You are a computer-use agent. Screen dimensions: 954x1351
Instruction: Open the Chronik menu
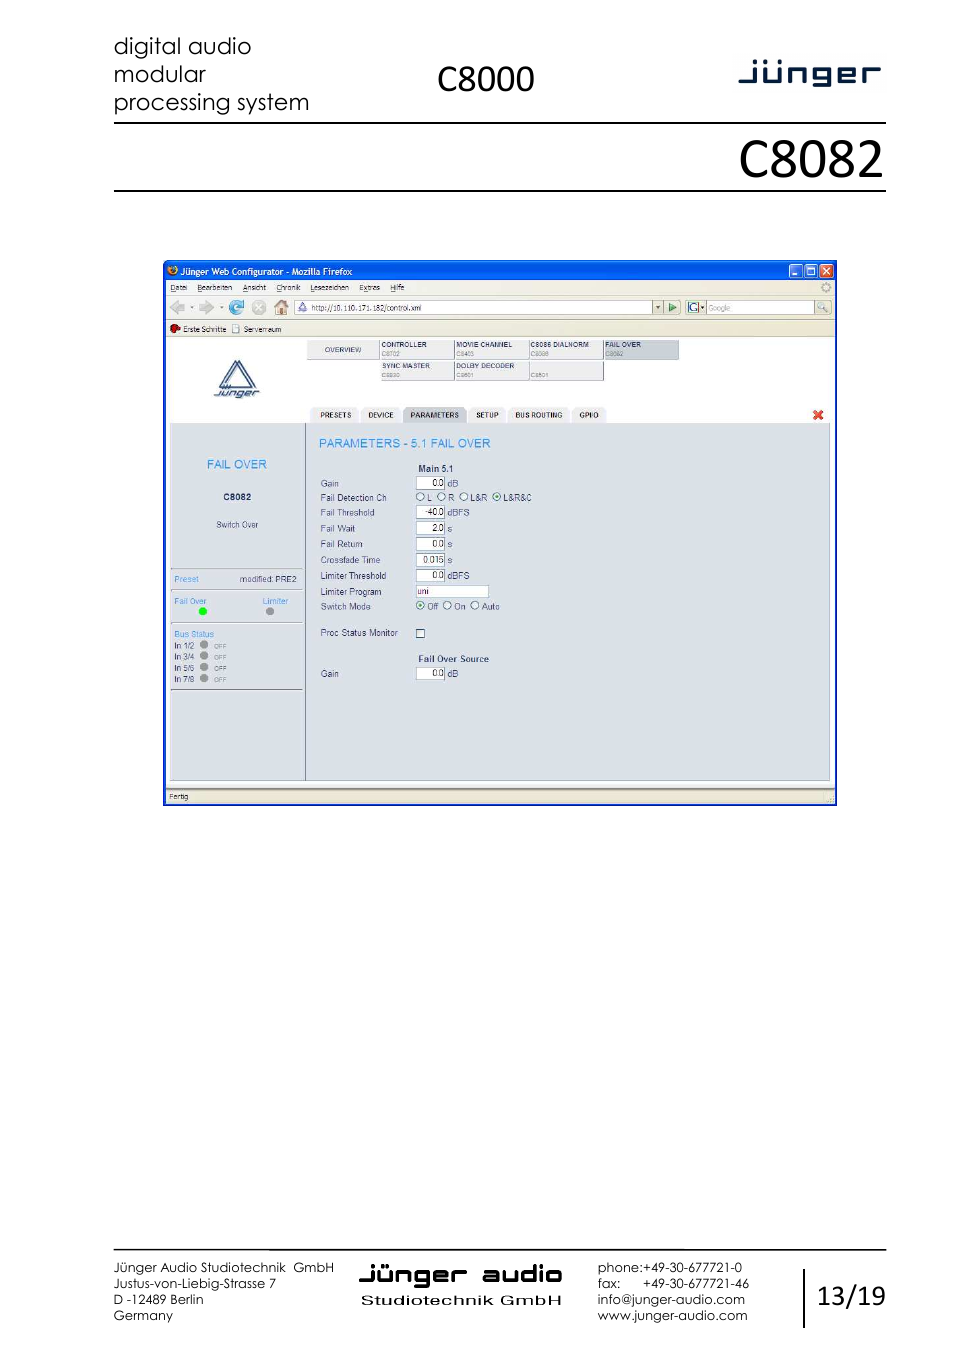[x=289, y=288]
